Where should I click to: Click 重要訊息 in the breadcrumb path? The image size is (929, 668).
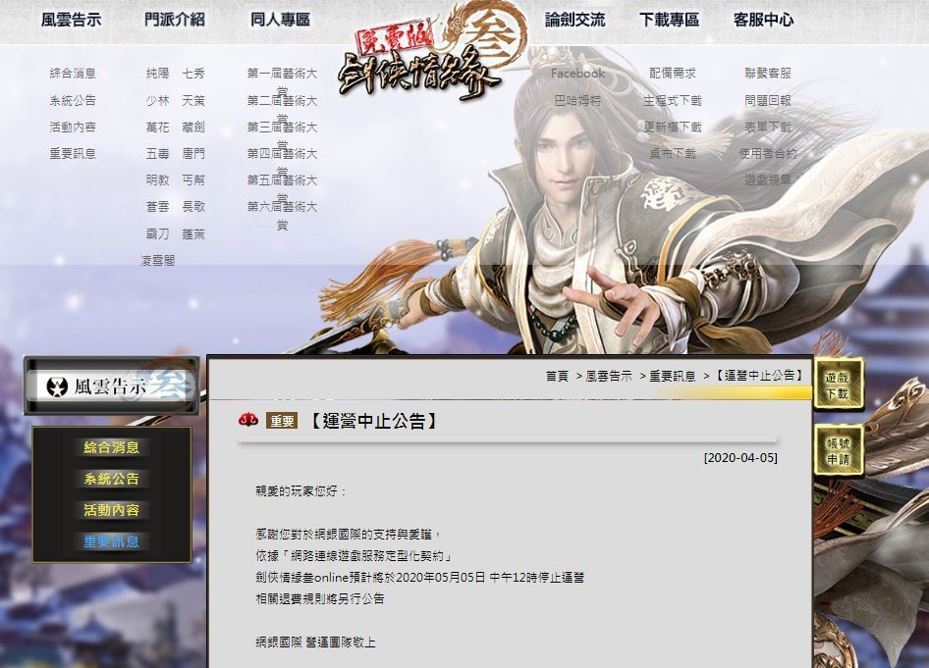coord(672,376)
